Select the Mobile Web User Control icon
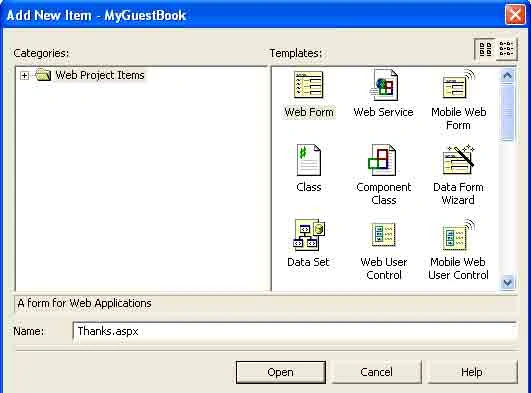The height and width of the screenshot is (393, 531). [459, 234]
